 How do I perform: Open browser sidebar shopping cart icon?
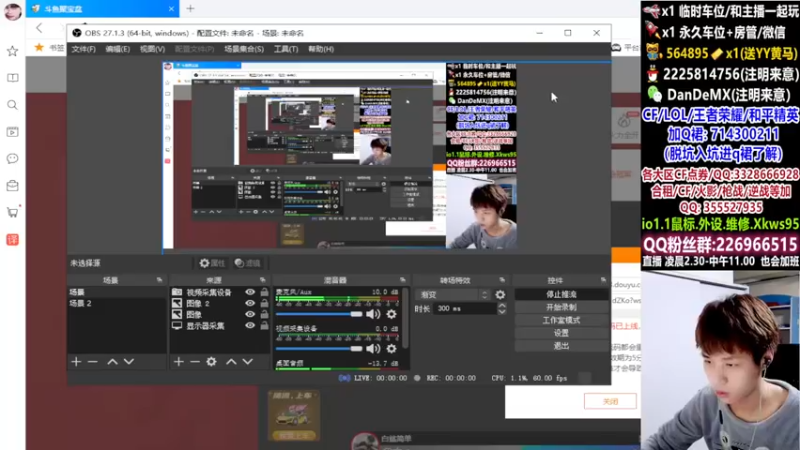coord(12,212)
